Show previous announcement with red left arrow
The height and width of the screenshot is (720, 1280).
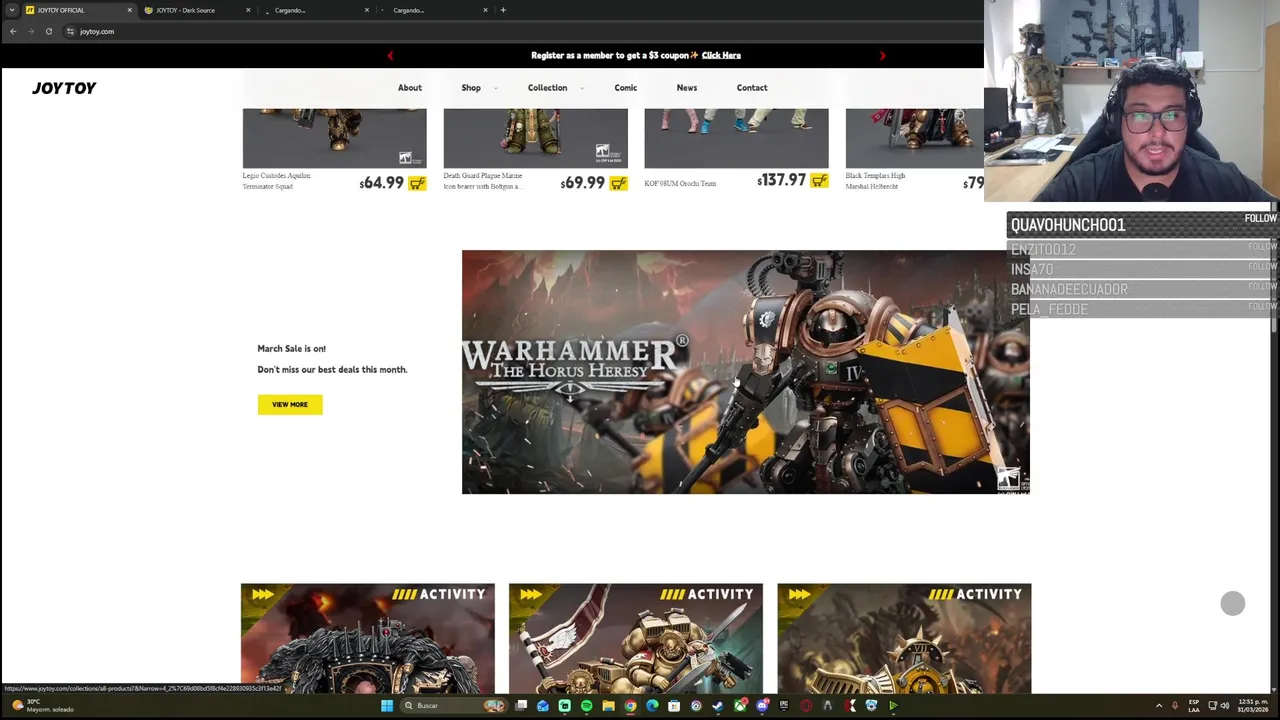390,56
